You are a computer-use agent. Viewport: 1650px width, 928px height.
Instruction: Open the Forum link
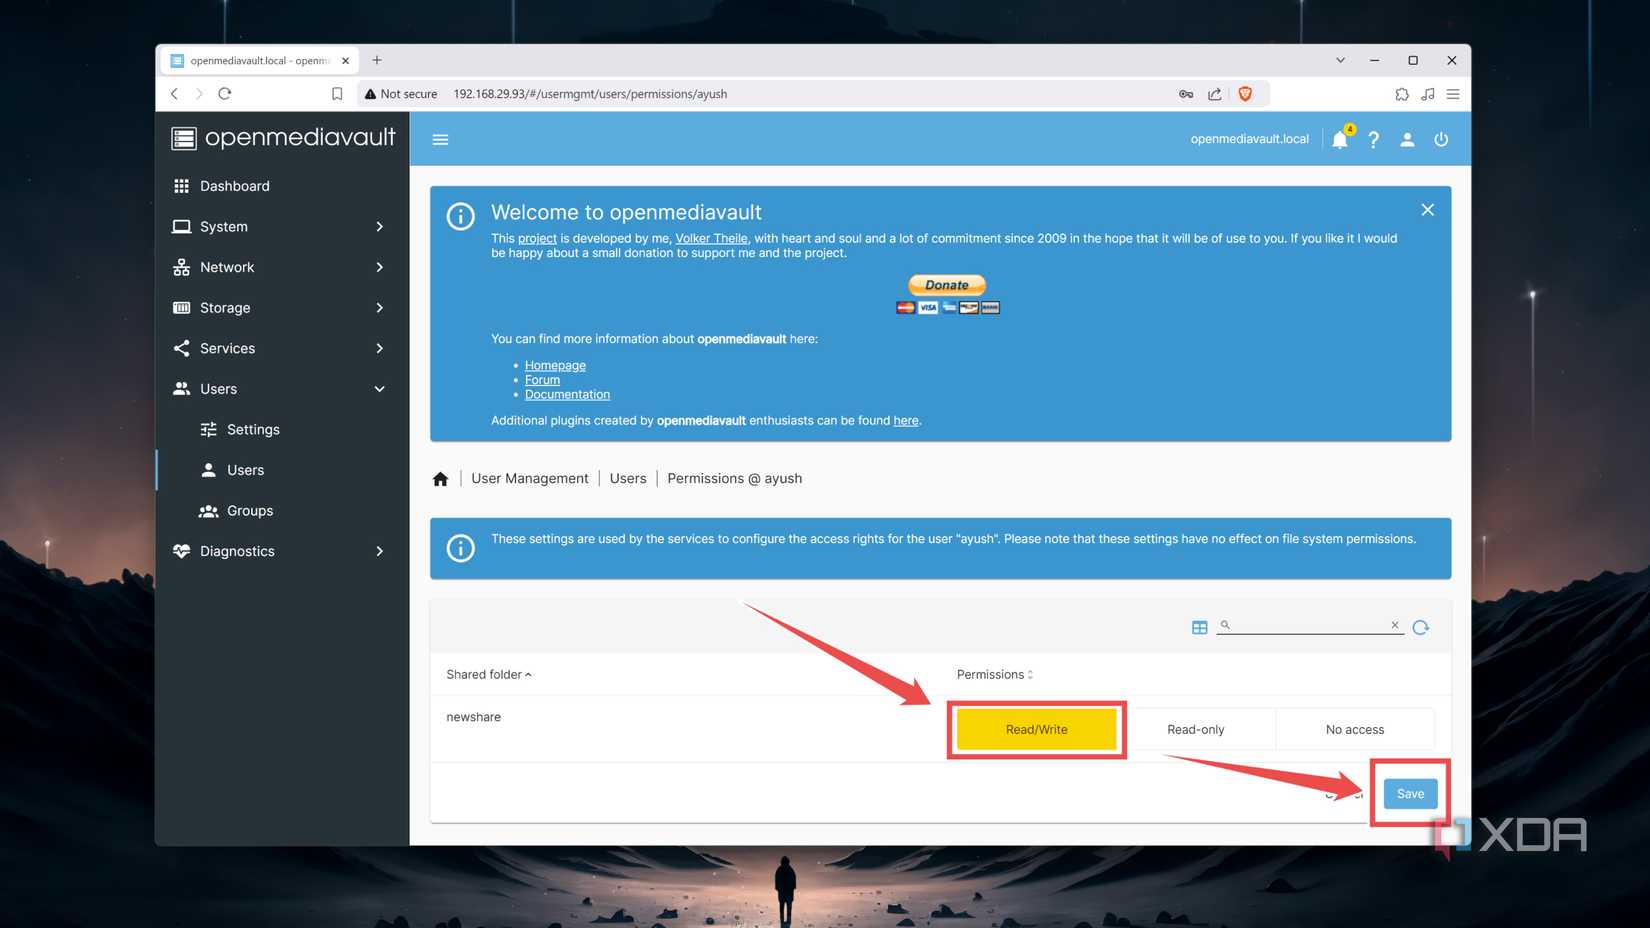point(542,380)
